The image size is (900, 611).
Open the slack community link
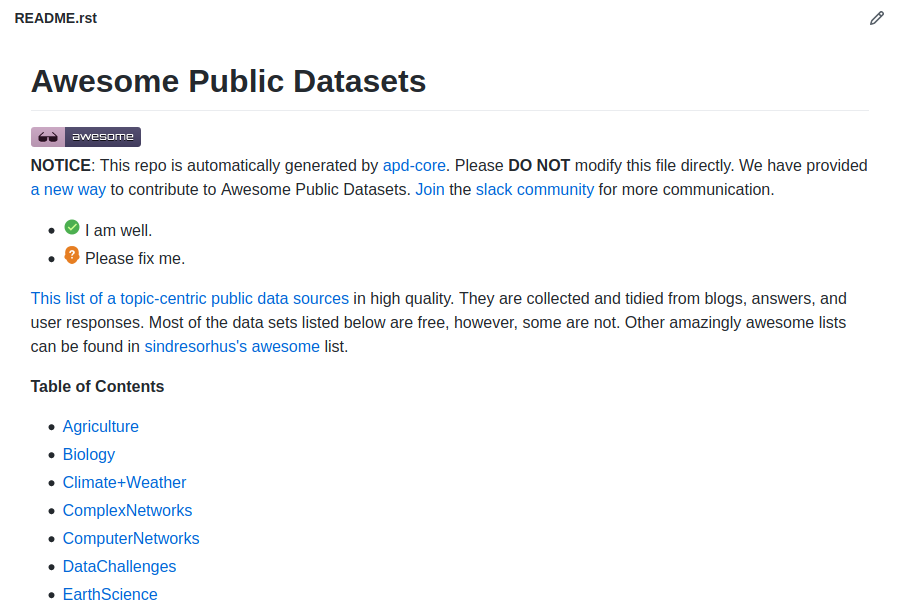click(x=535, y=190)
